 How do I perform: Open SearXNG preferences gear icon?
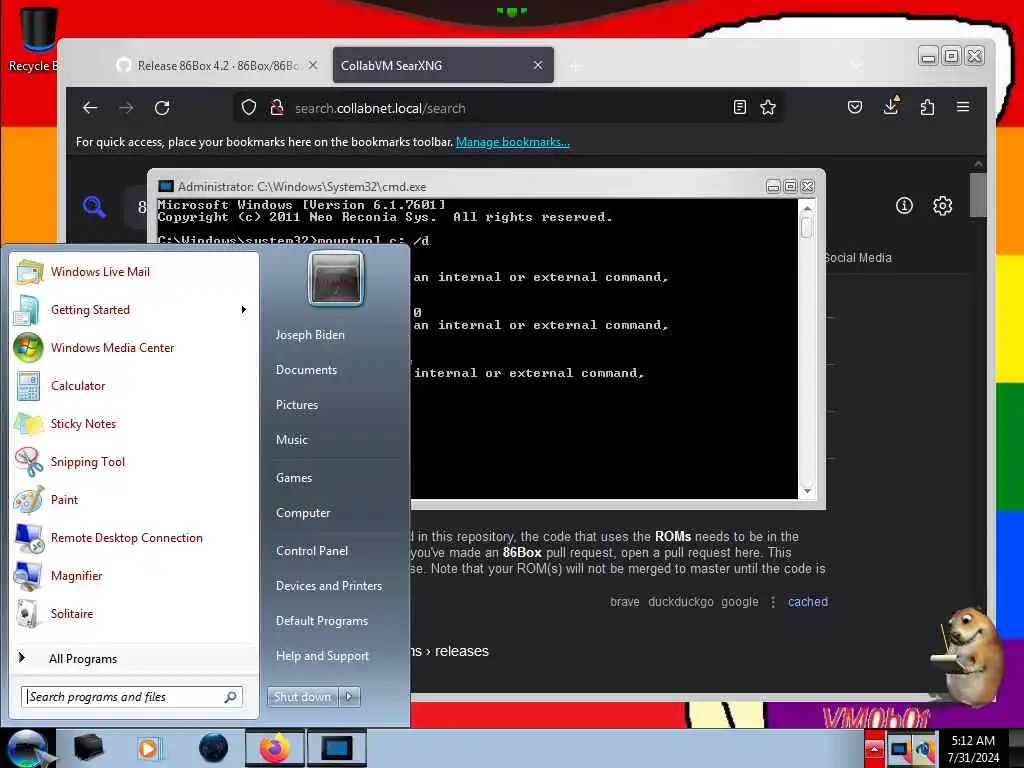click(942, 206)
